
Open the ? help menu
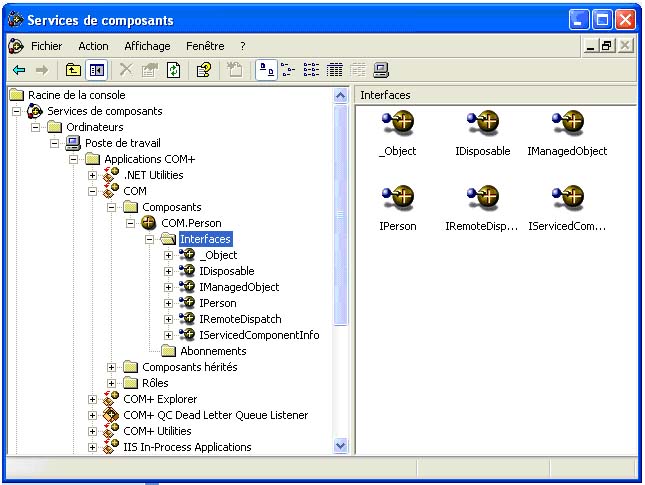tap(243, 46)
